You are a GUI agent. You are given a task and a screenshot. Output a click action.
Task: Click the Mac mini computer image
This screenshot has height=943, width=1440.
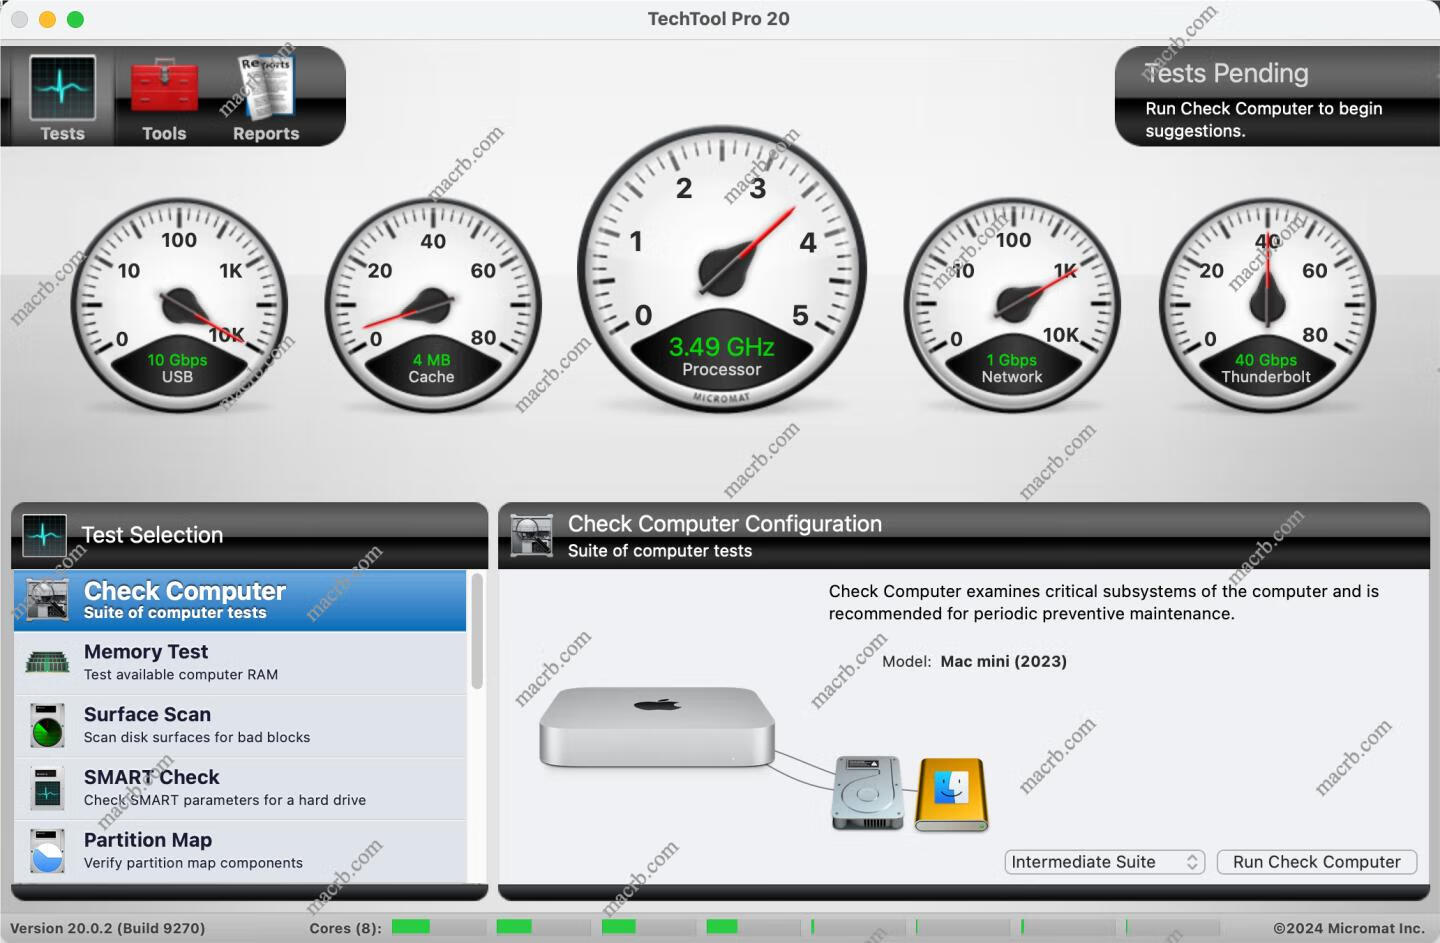click(657, 727)
